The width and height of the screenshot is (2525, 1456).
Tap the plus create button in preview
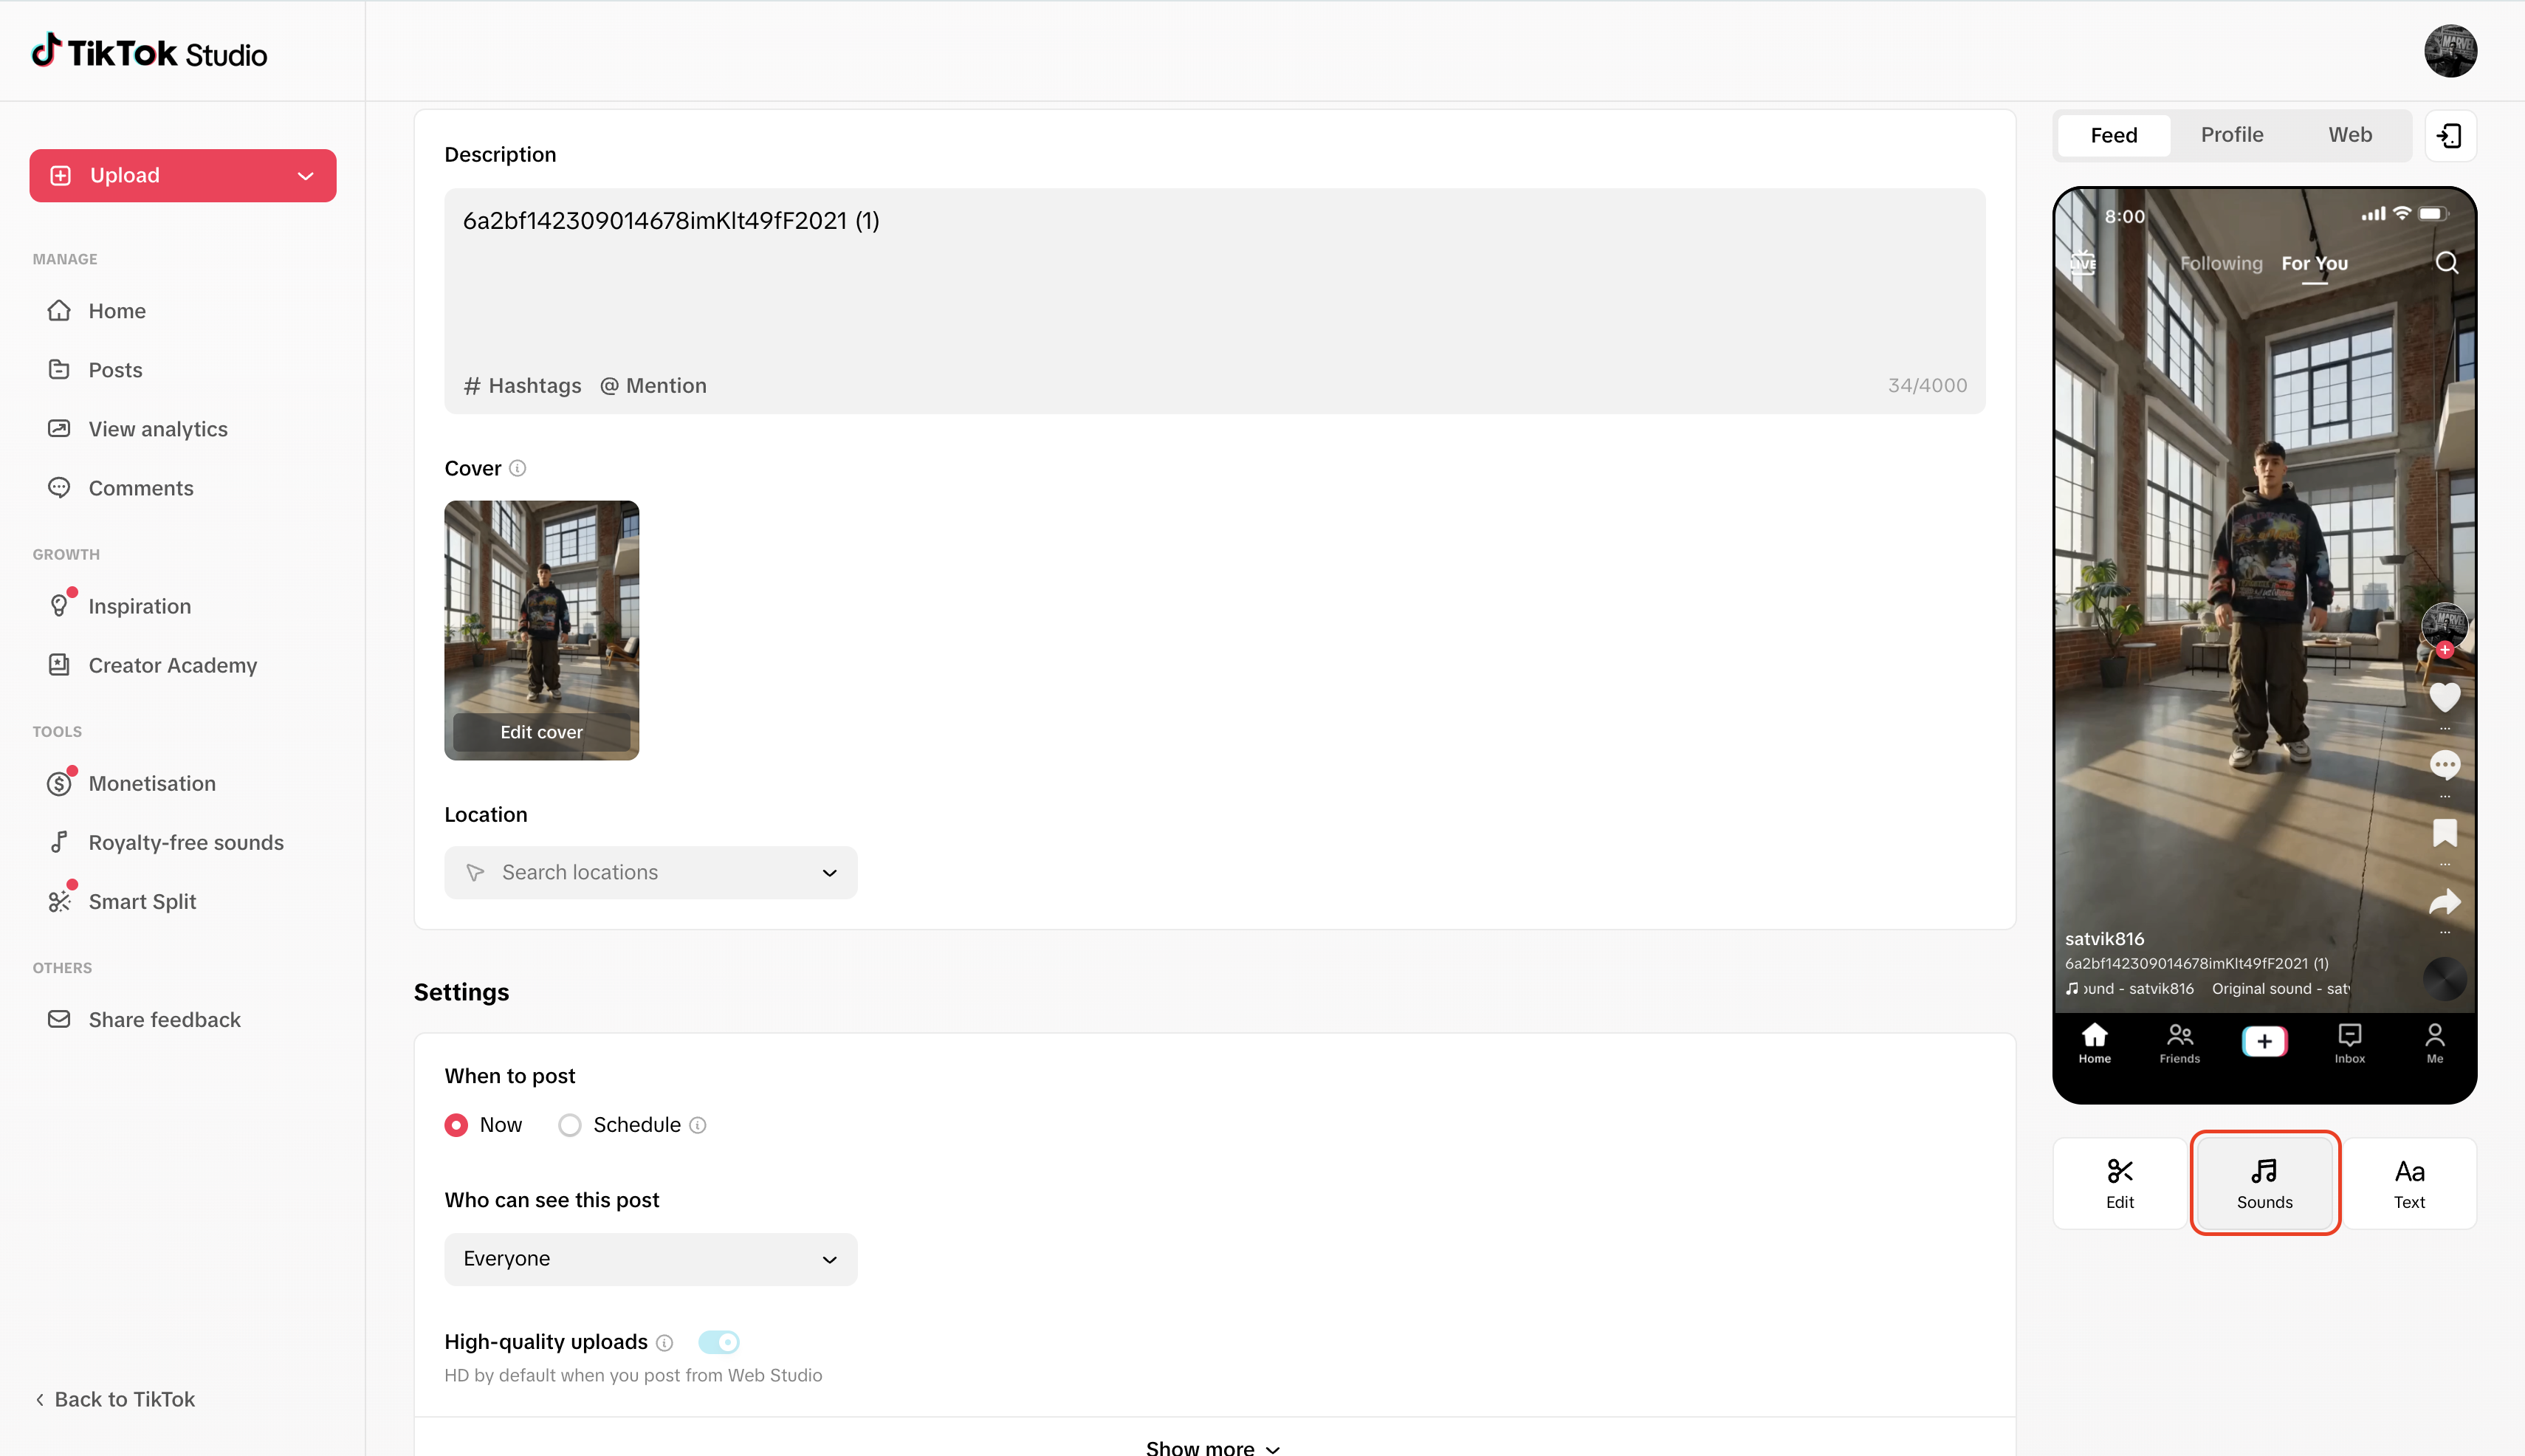(2264, 1041)
